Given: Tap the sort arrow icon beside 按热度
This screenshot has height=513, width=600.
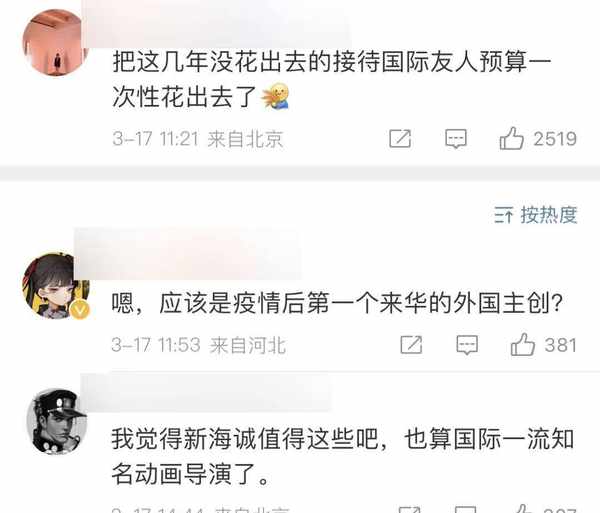Looking at the screenshot, I should (503, 215).
